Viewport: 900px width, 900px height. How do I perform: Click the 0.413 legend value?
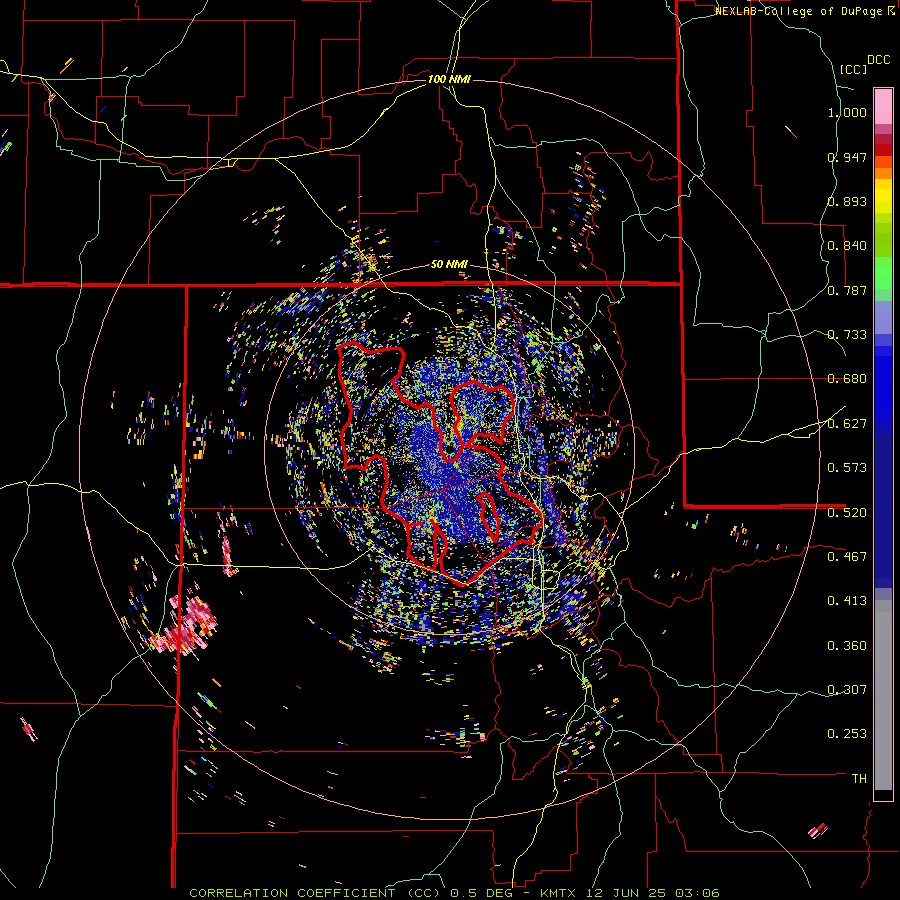pyautogui.click(x=847, y=601)
